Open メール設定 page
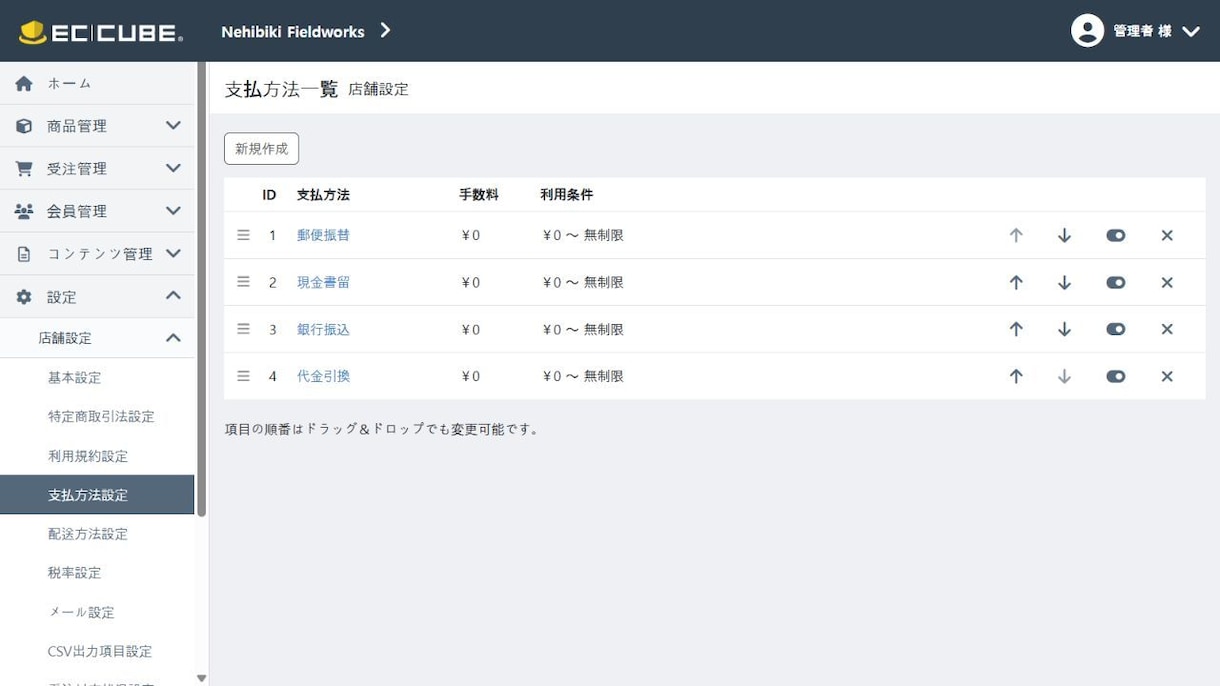 coord(81,612)
